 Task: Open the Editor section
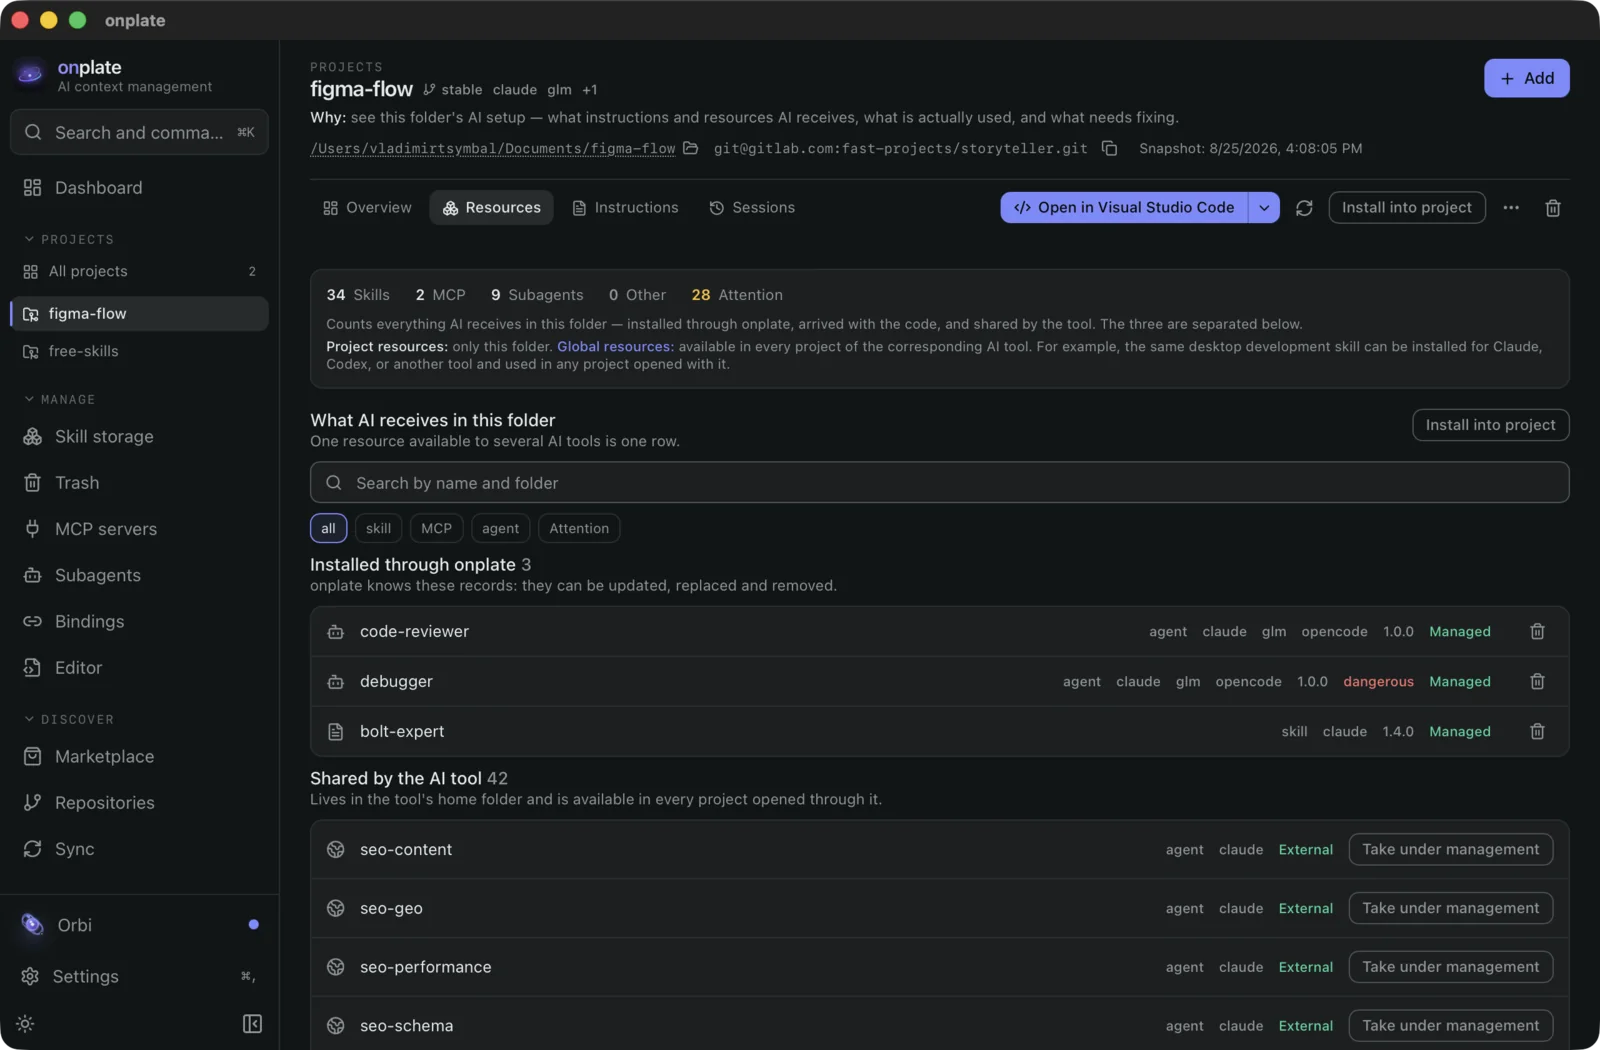pos(139,667)
